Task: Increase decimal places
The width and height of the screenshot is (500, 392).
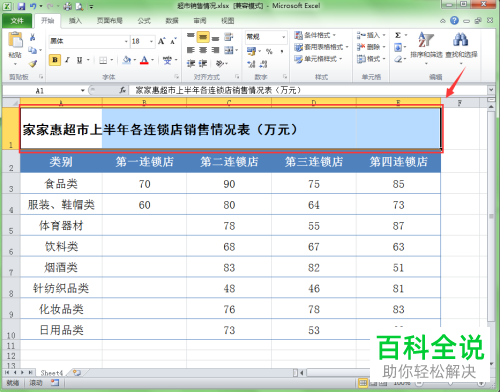Action: 251,64
